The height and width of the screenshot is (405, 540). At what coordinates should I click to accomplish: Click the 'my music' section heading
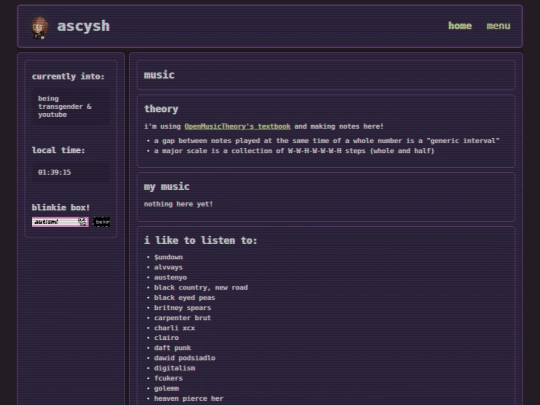click(167, 187)
